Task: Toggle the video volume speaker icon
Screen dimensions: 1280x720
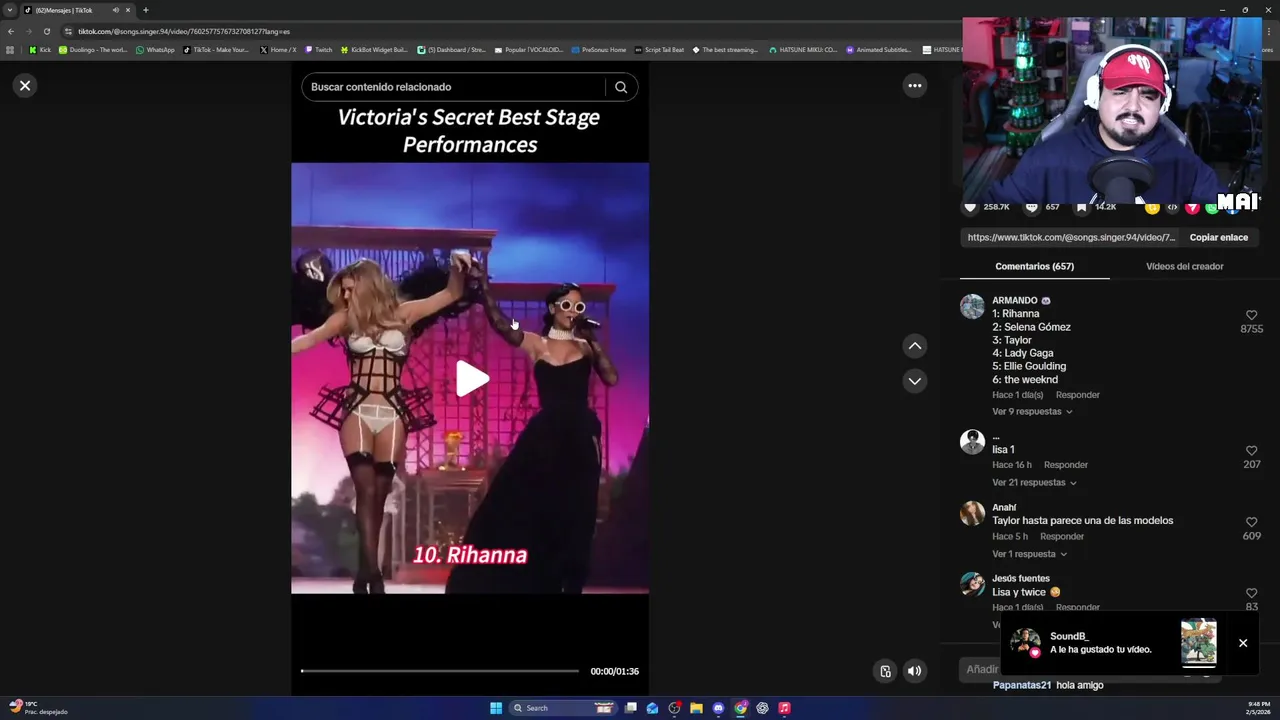Action: coord(914,671)
